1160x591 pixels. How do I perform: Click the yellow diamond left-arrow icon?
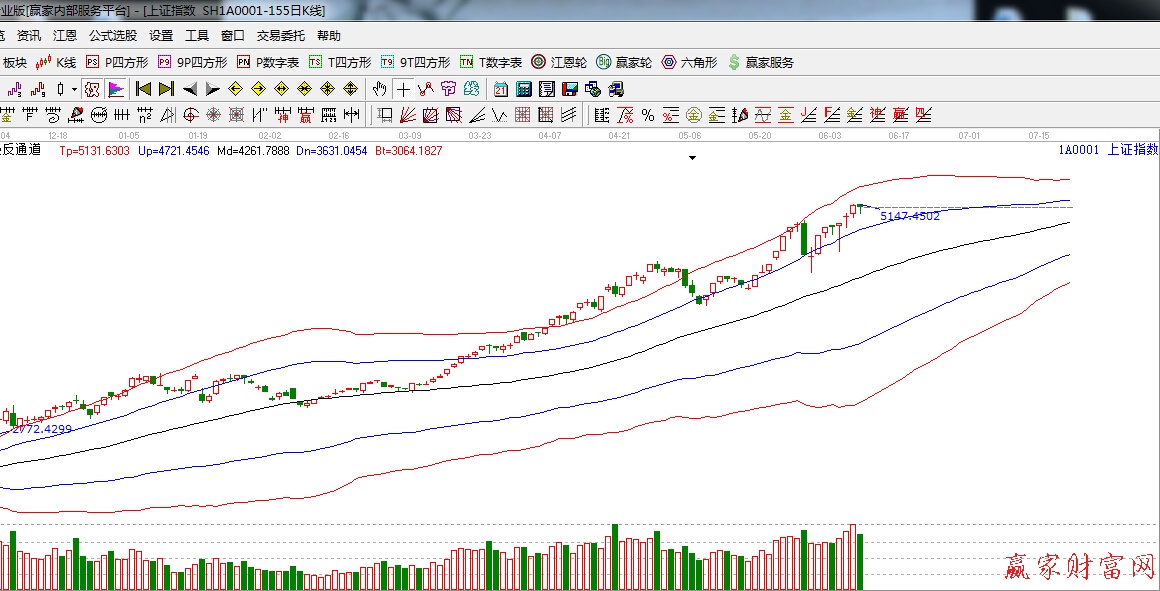pyautogui.click(x=237, y=89)
